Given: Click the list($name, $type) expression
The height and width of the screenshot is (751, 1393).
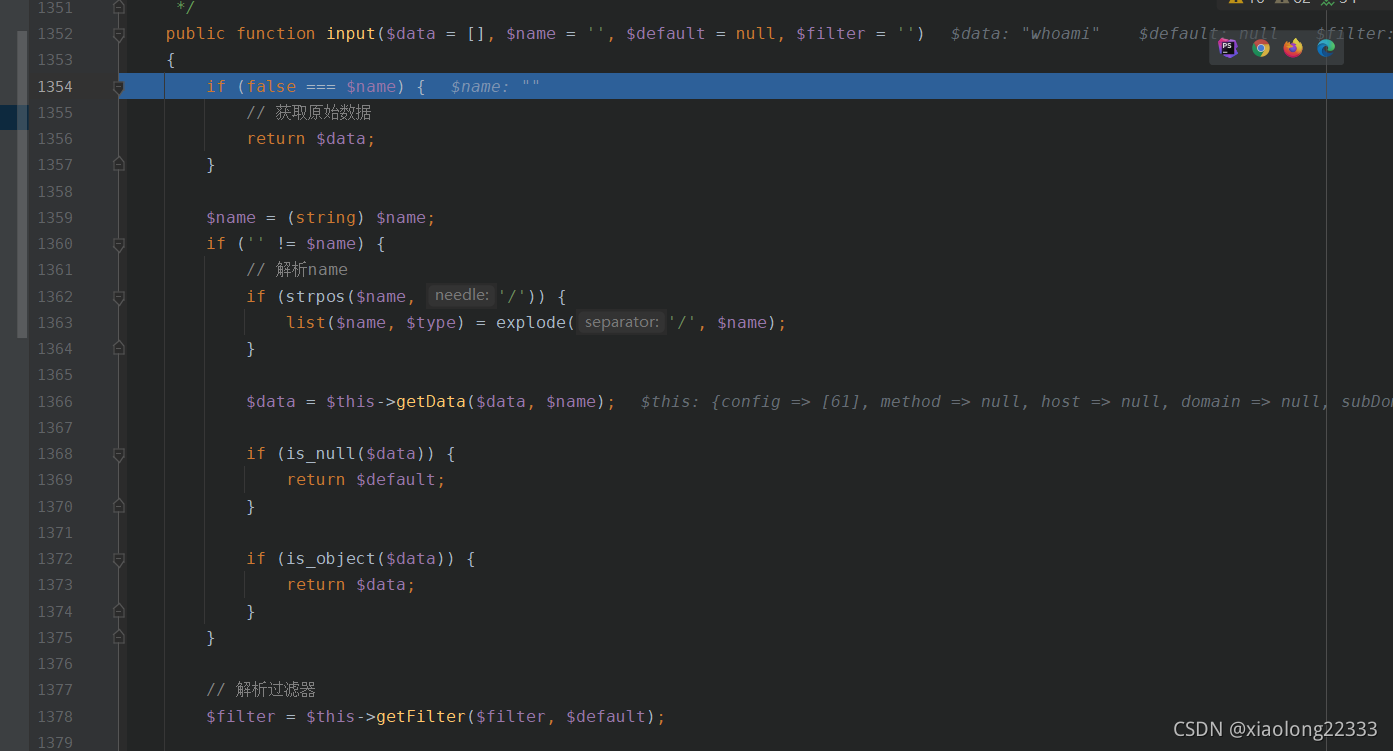Looking at the screenshot, I should (x=376, y=323).
